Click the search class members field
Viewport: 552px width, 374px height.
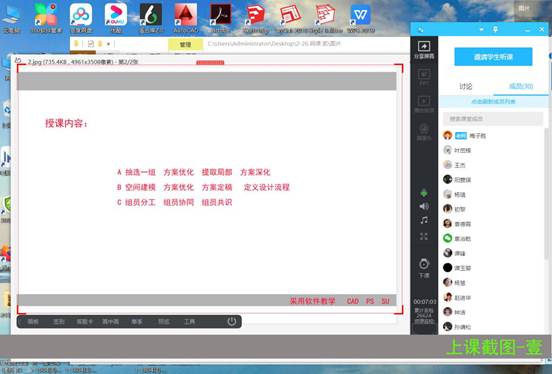[493, 119]
